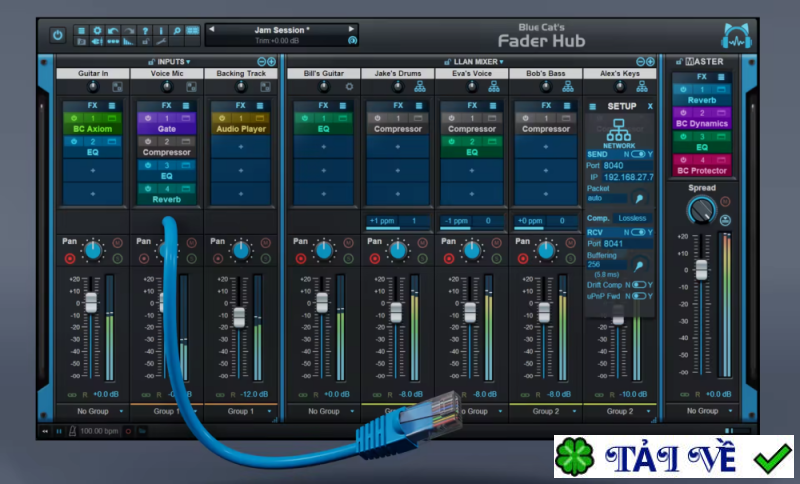Click the three-dots toolbar icon
The width and height of the screenshot is (800, 484).
[113, 41]
